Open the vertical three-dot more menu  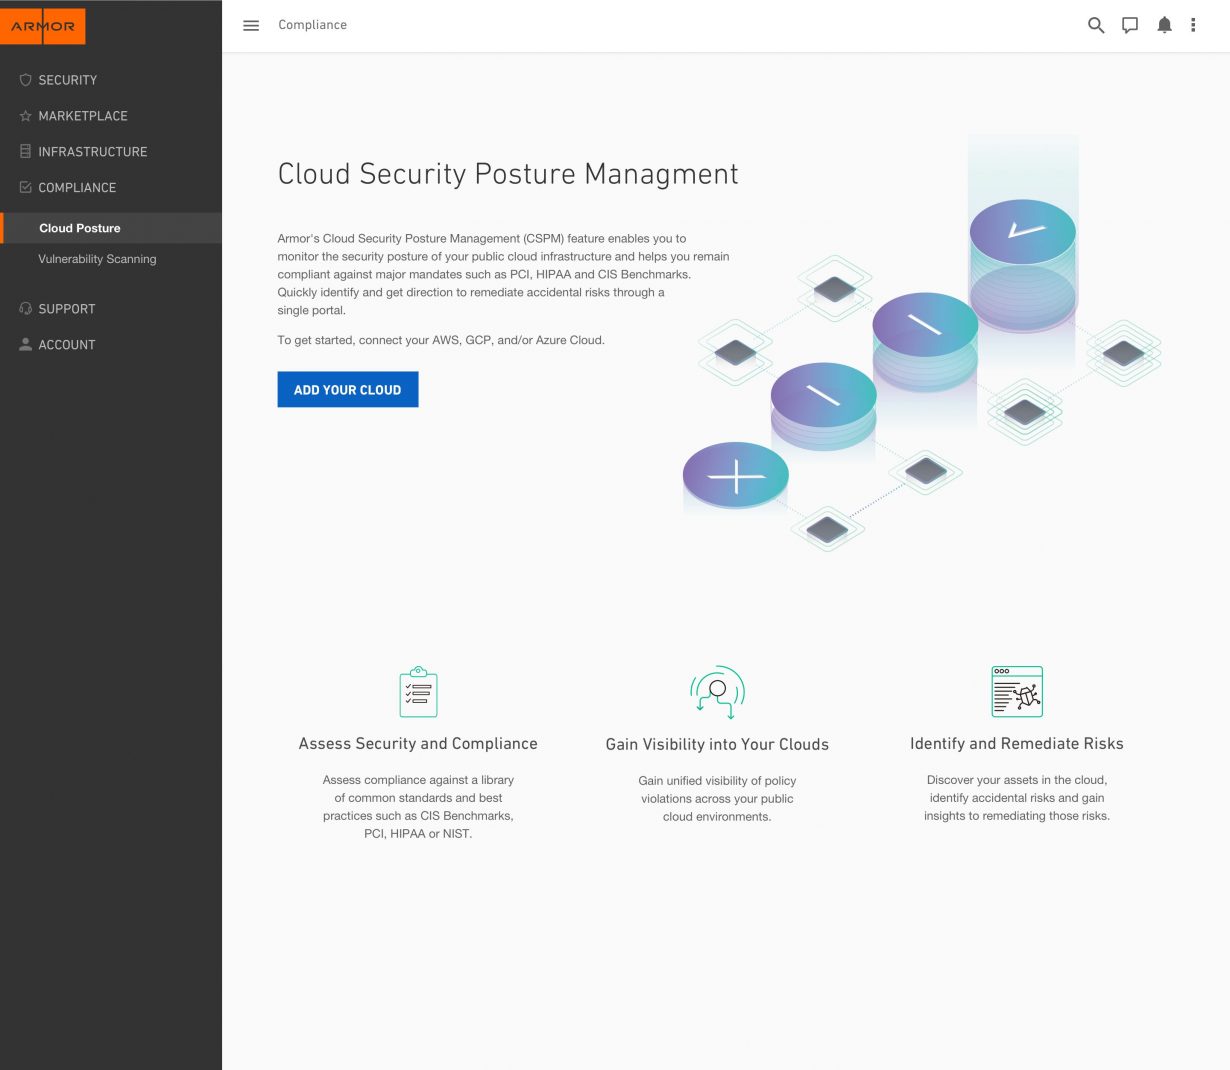(x=1193, y=25)
